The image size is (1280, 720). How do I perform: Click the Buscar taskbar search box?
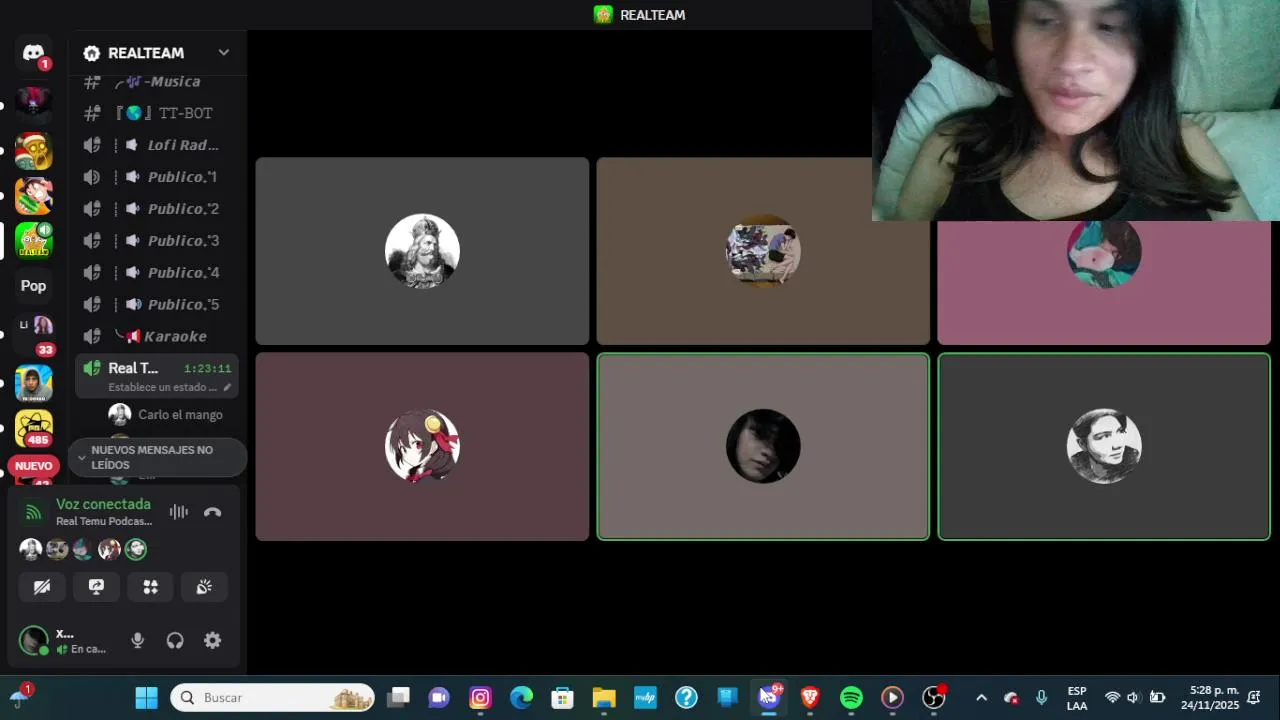tap(272, 697)
